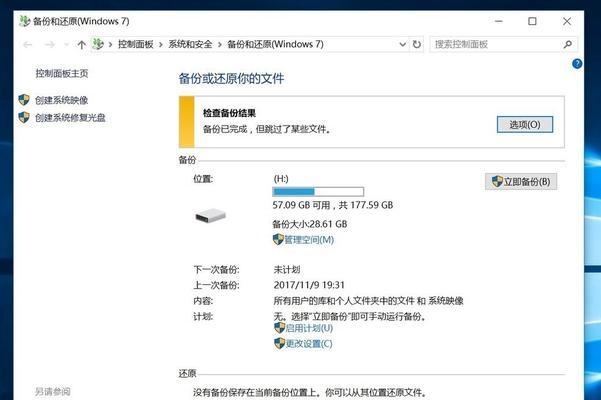Screen dimensions: 601x400
Task: Click the window title bar app icon
Action: 25,21
